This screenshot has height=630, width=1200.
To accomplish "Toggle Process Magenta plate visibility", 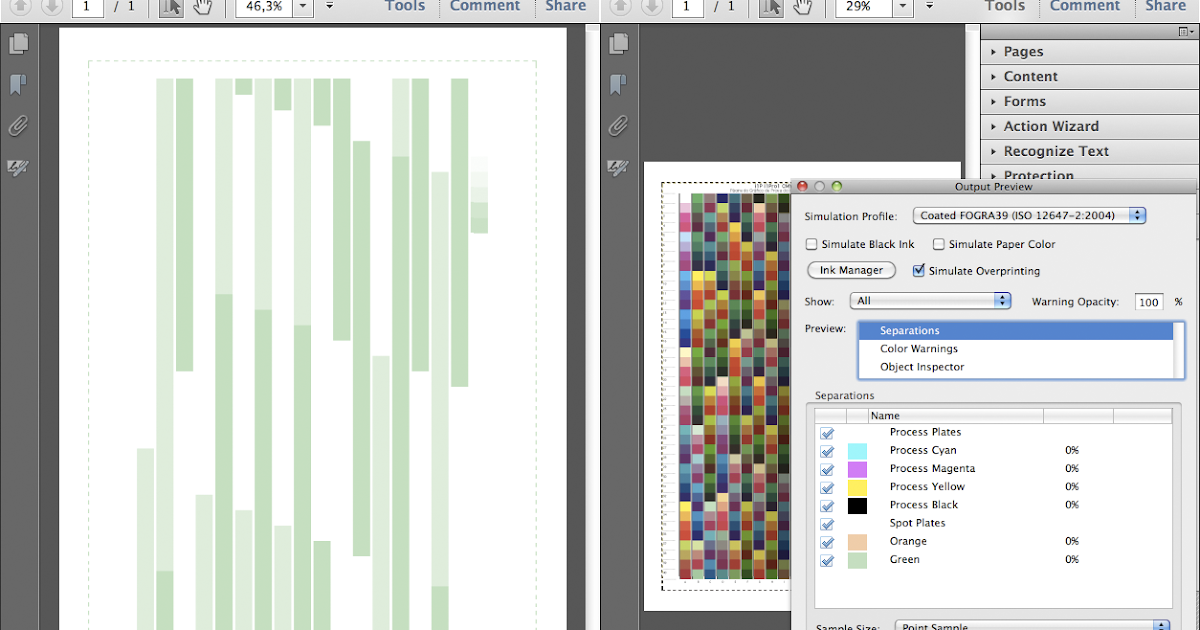I will coord(827,469).
